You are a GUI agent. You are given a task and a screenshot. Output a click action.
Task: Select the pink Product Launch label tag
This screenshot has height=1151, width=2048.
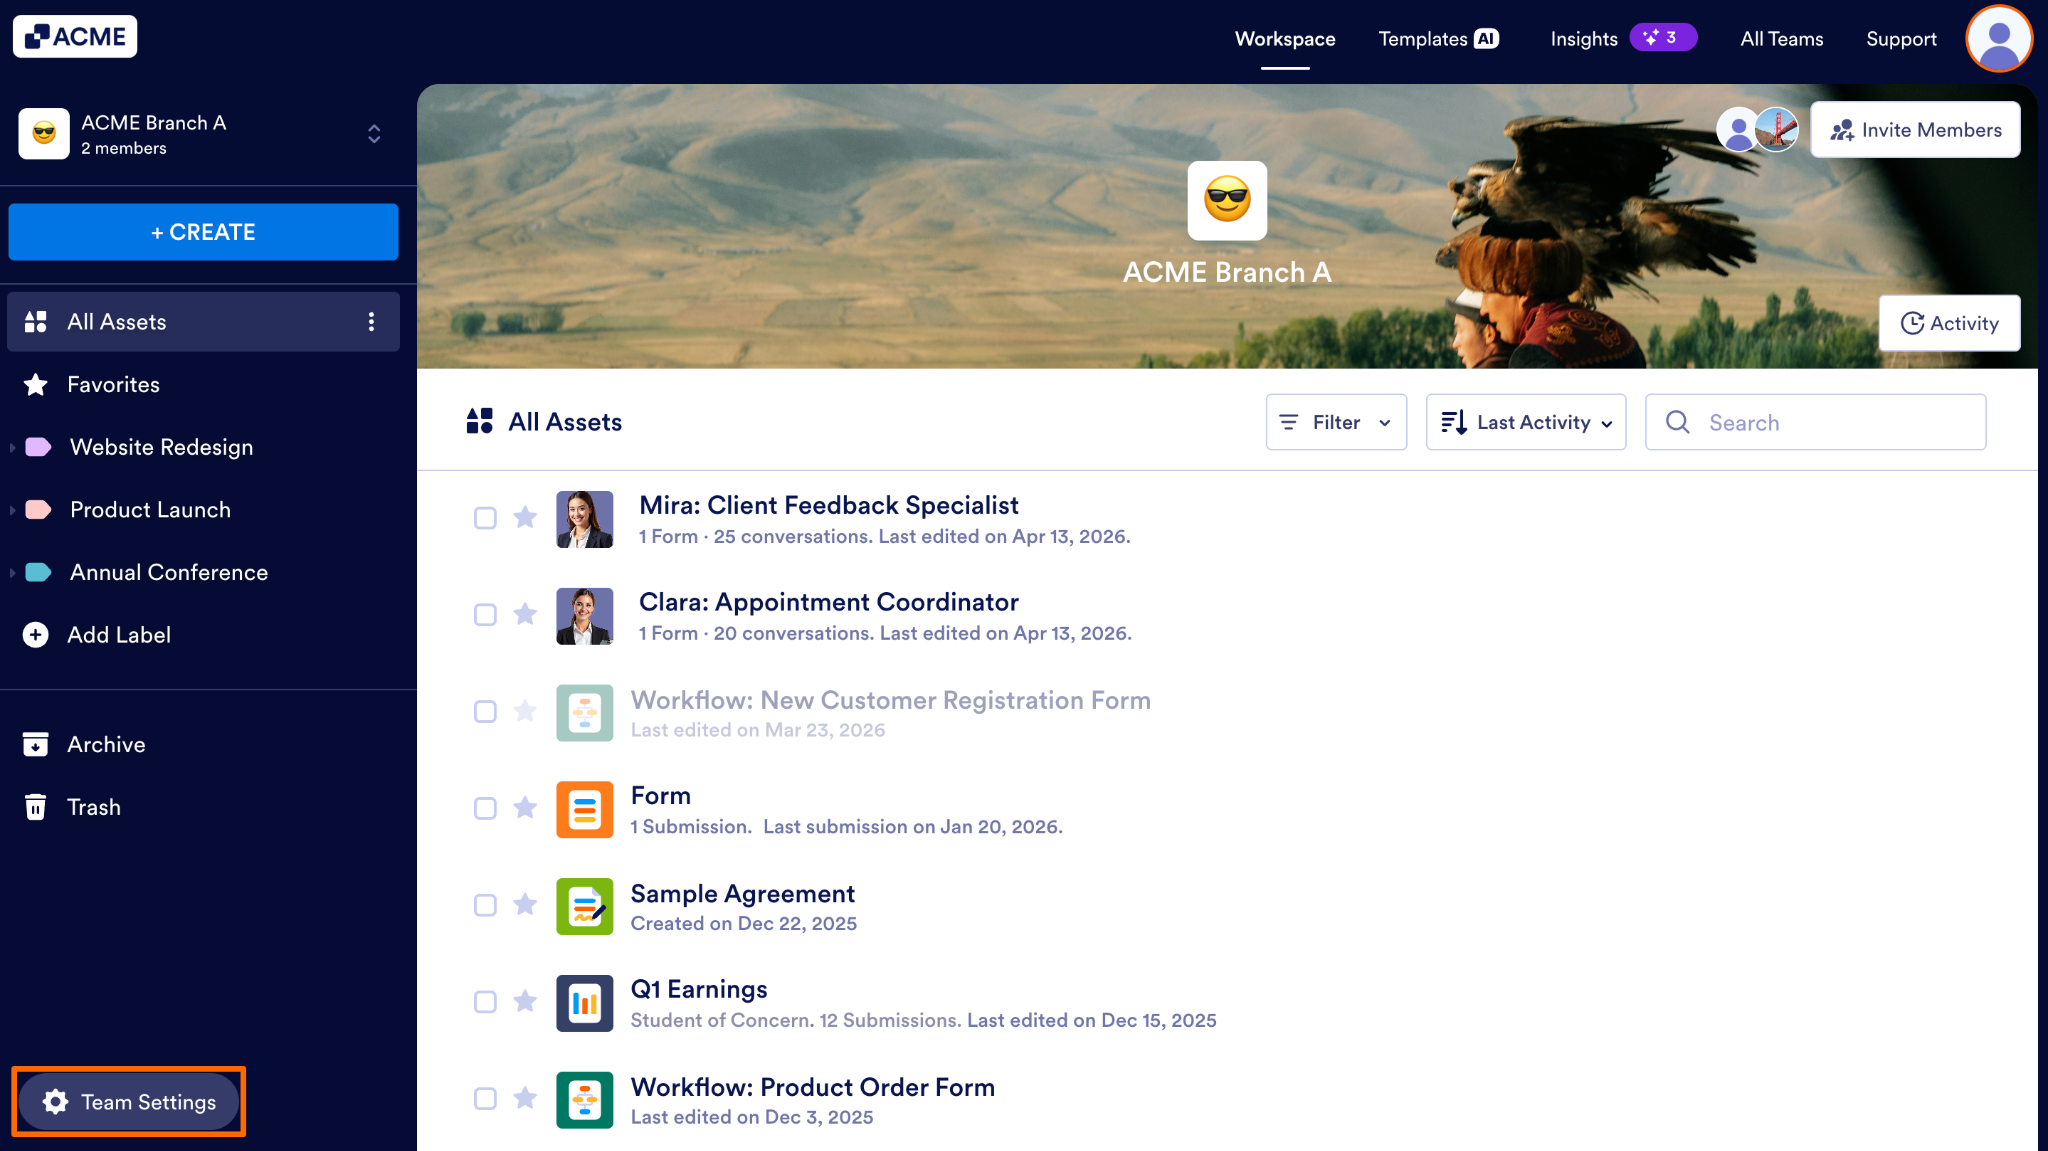[x=38, y=510]
